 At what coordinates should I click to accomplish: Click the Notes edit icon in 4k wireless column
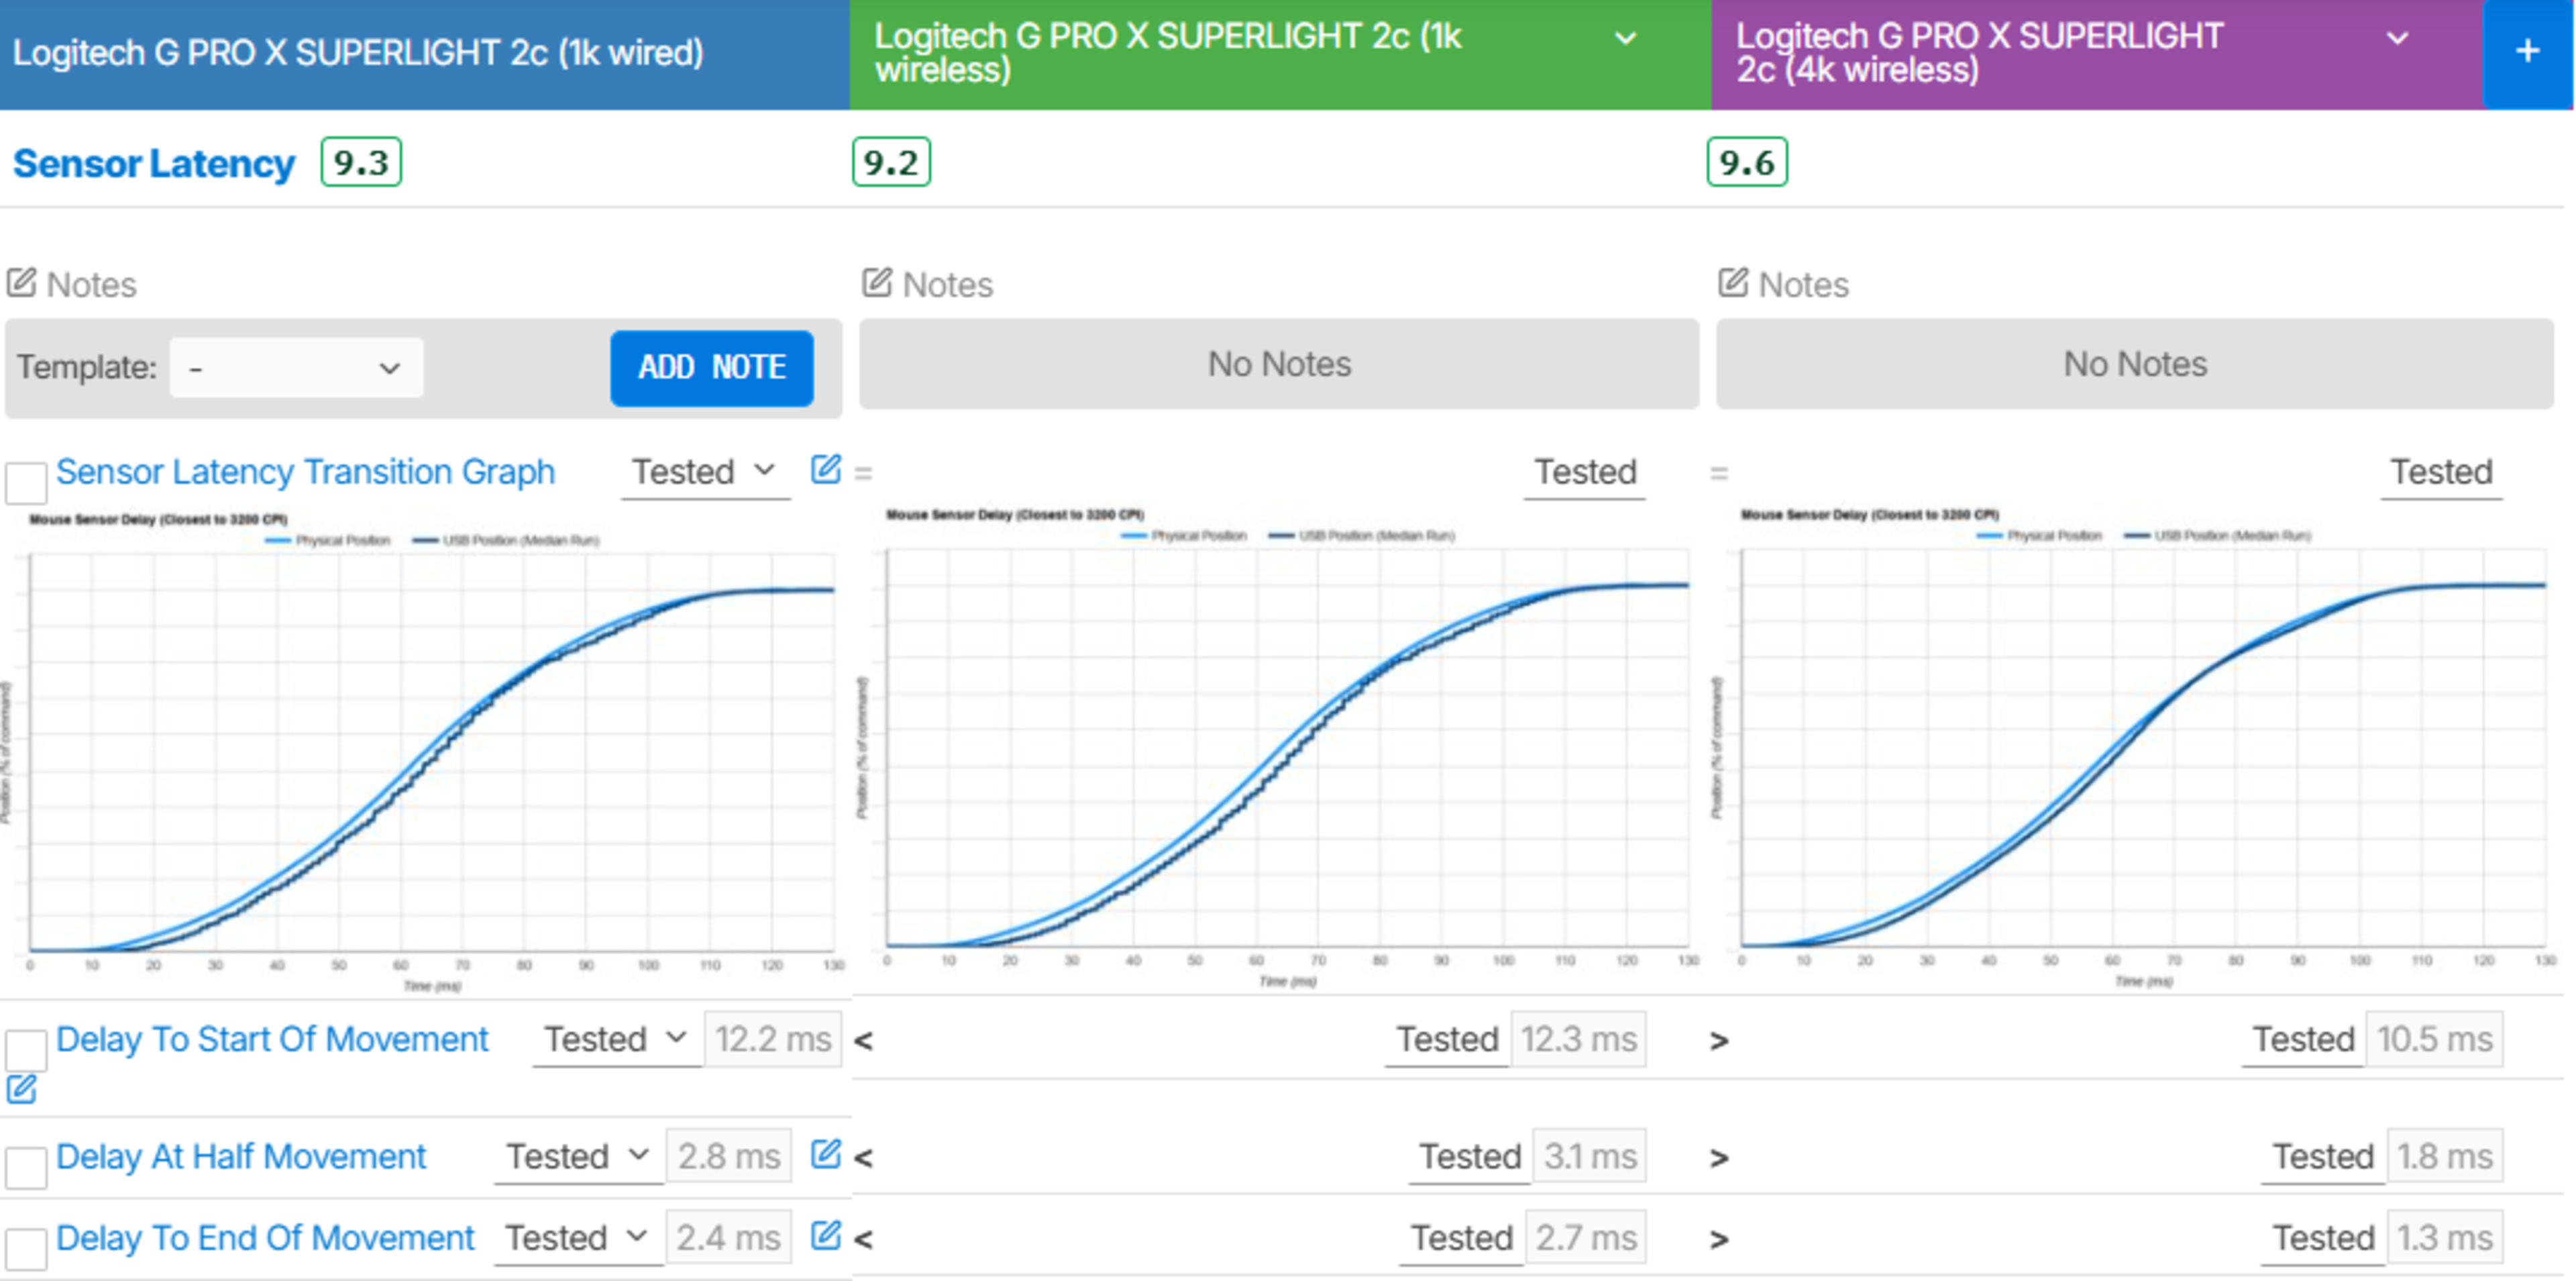pyautogui.click(x=1733, y=283)
